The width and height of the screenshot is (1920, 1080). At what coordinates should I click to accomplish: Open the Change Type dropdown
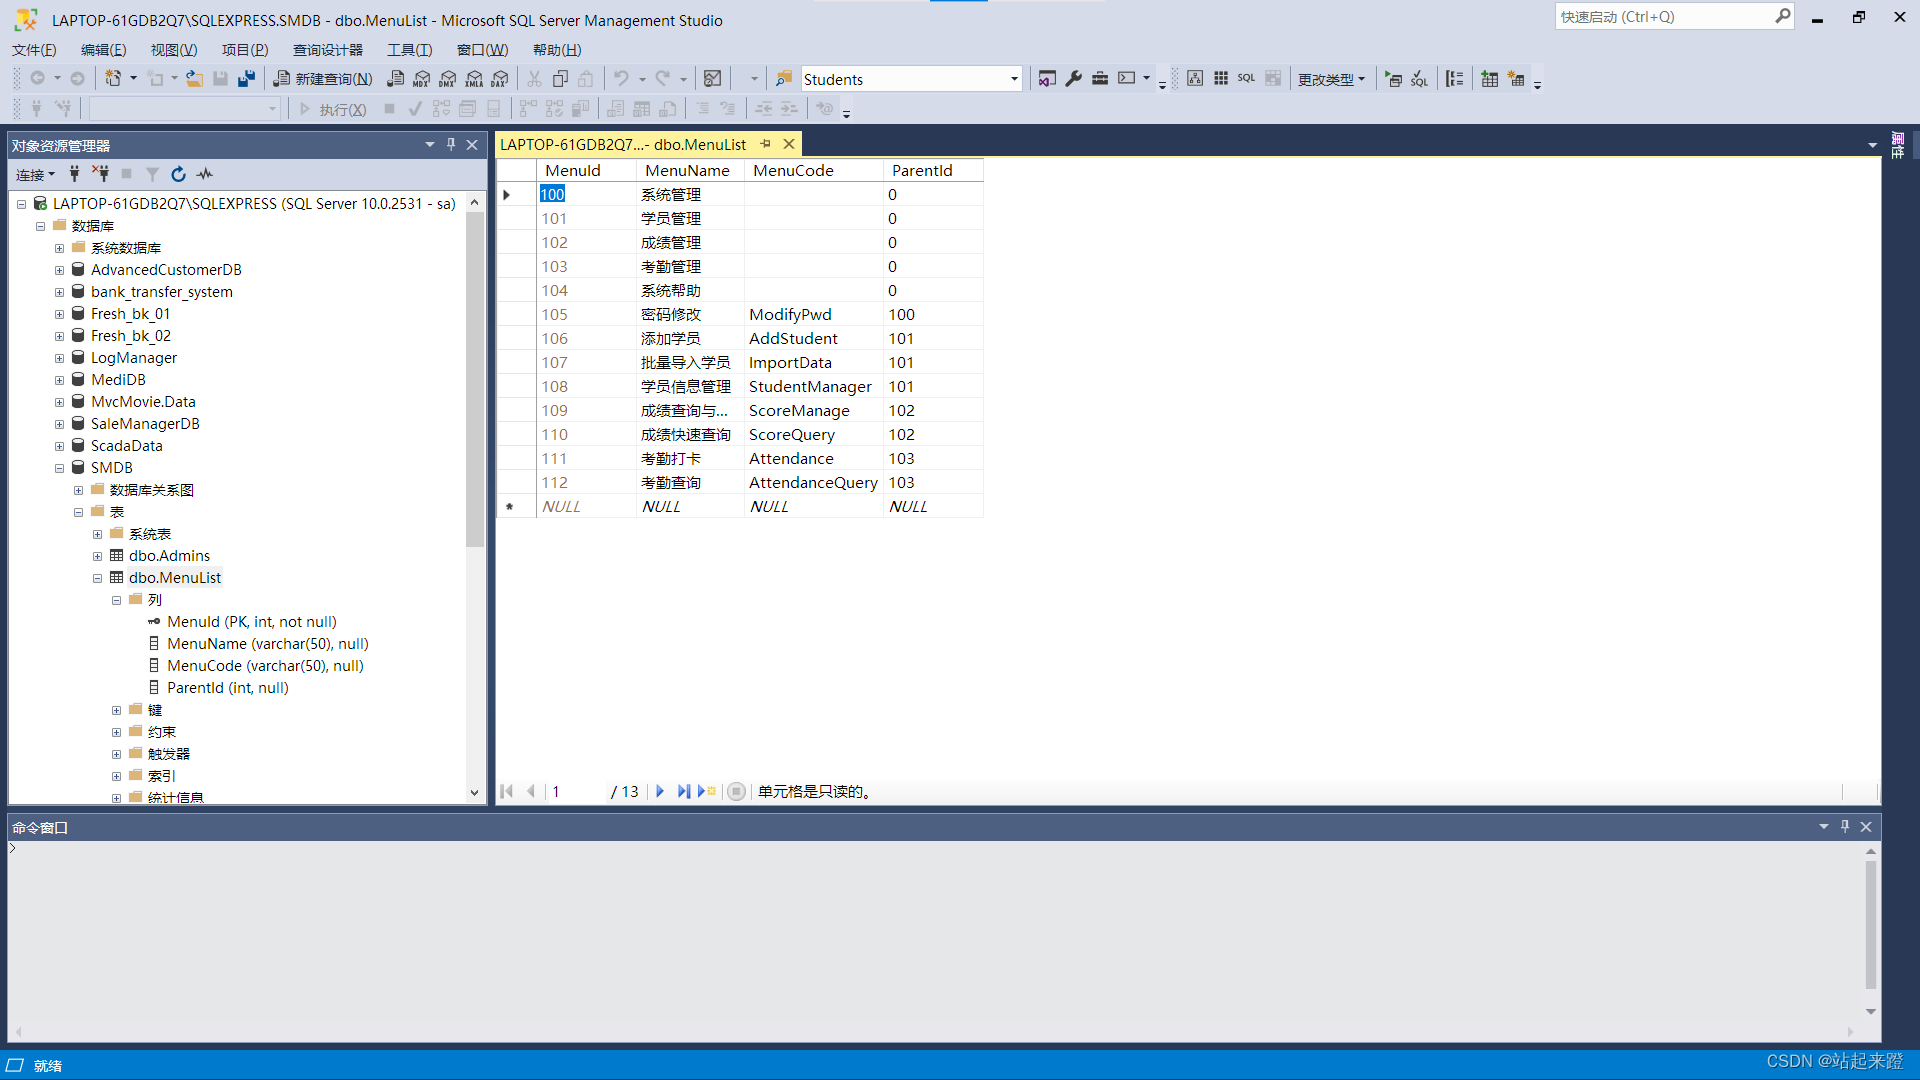1331,79
